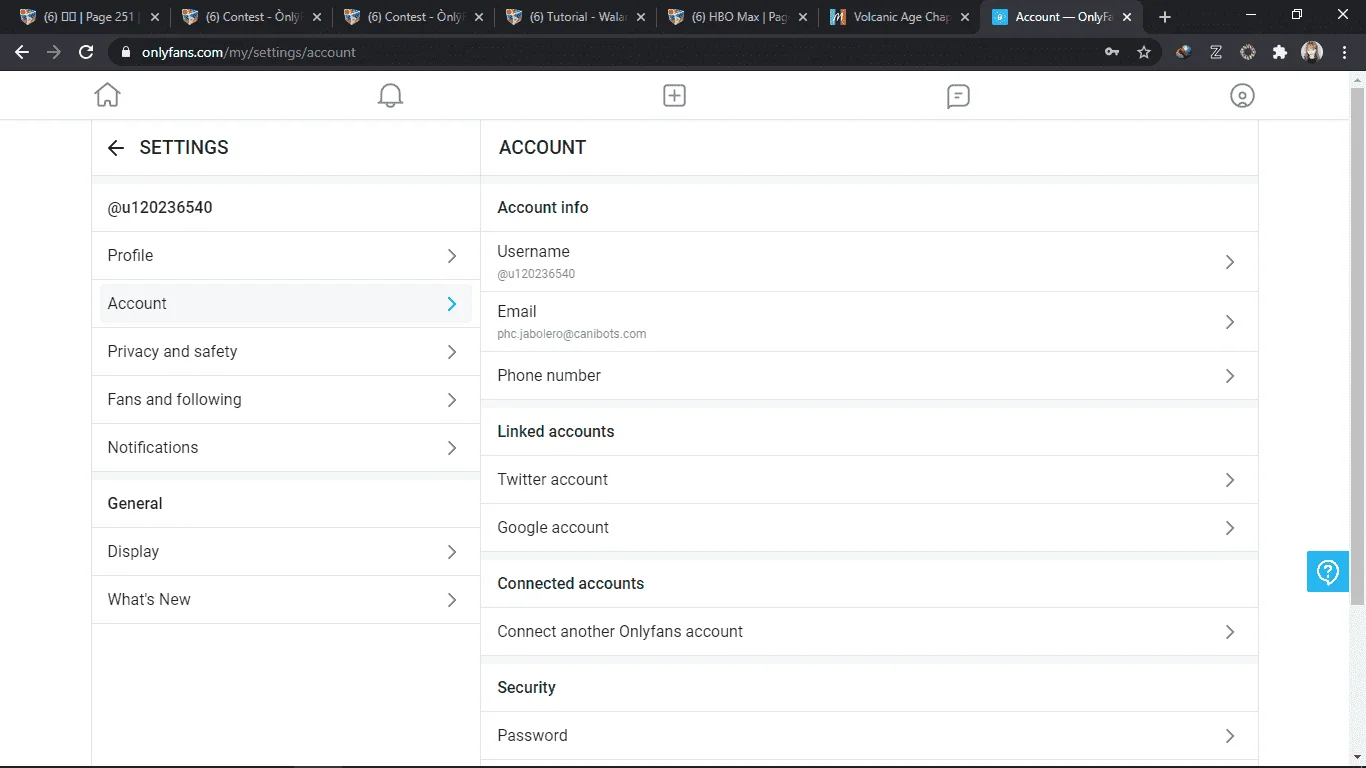Viewport: 1366px width, 768px height.
Task: Expand the Google account chevron
Action: tap(1230, 528)
